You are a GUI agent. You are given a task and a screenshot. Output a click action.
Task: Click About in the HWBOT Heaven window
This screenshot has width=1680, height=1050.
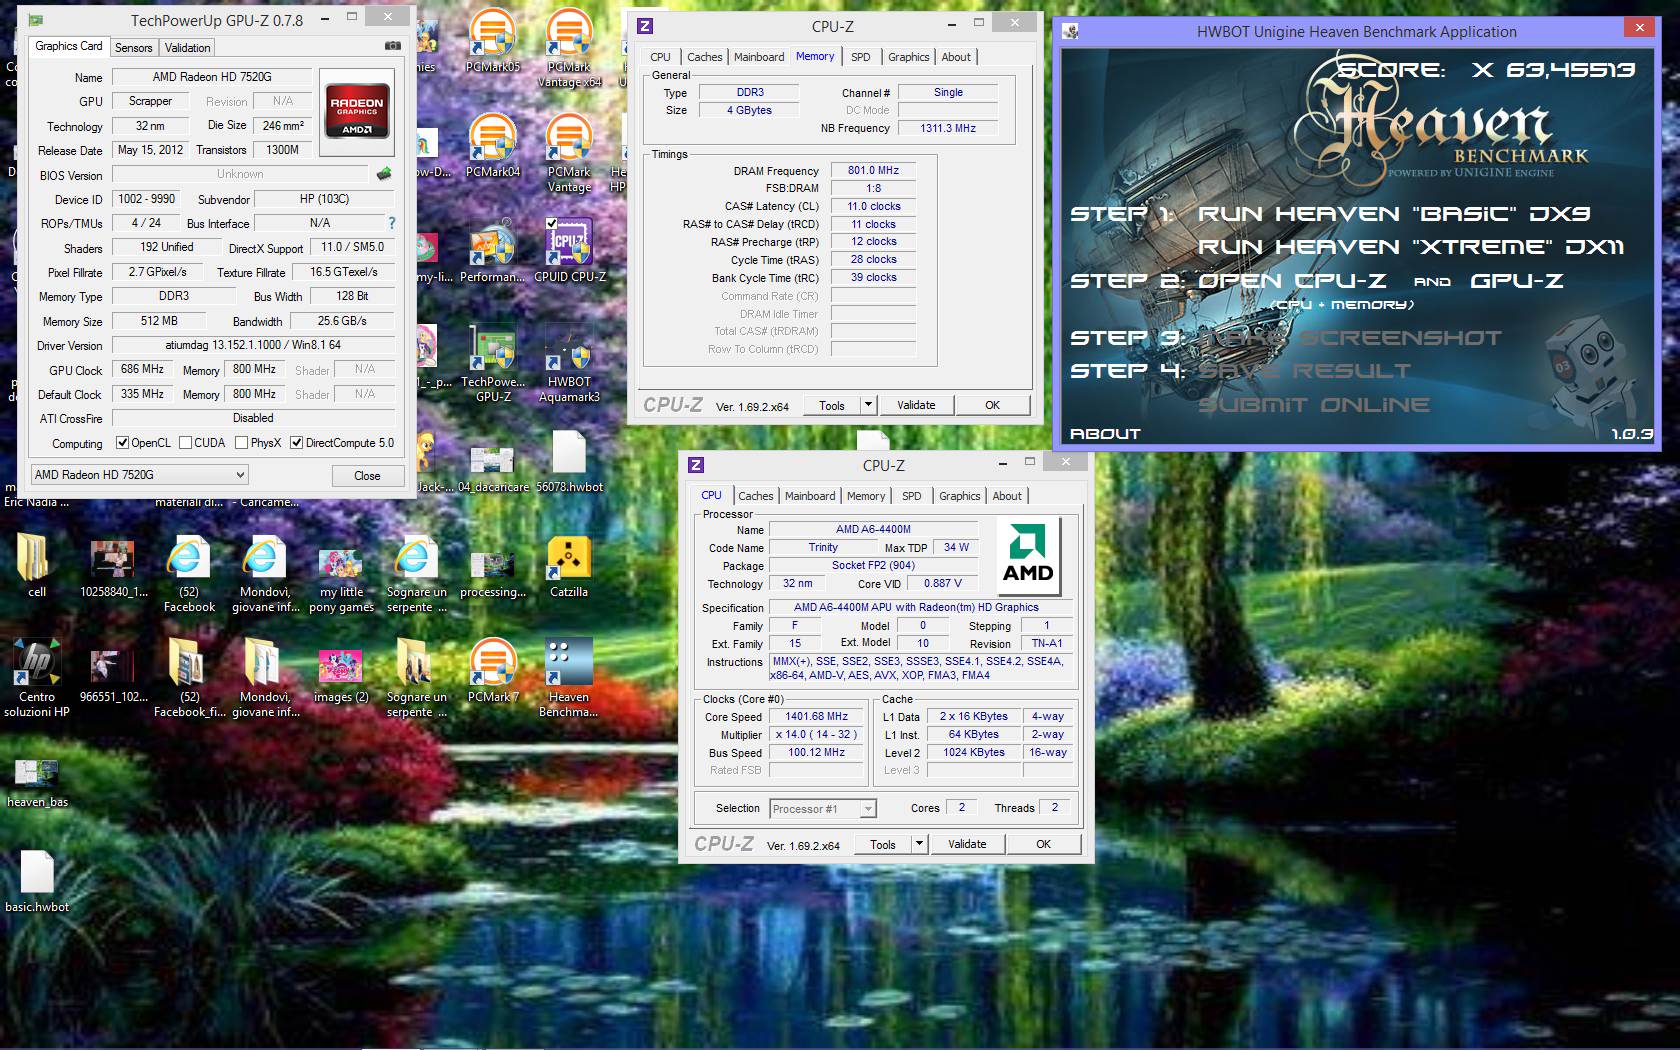1105,434
